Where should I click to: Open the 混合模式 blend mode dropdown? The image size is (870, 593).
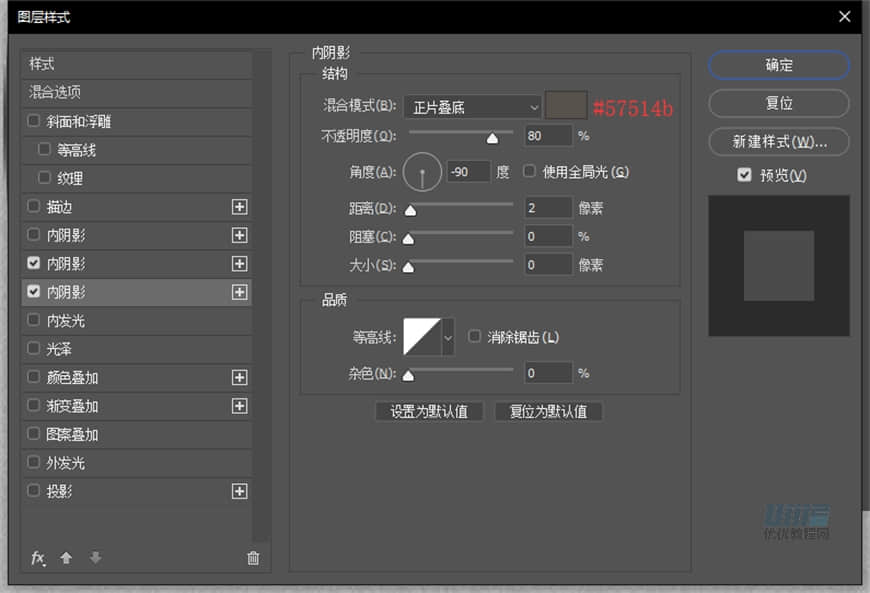(471, 106)
